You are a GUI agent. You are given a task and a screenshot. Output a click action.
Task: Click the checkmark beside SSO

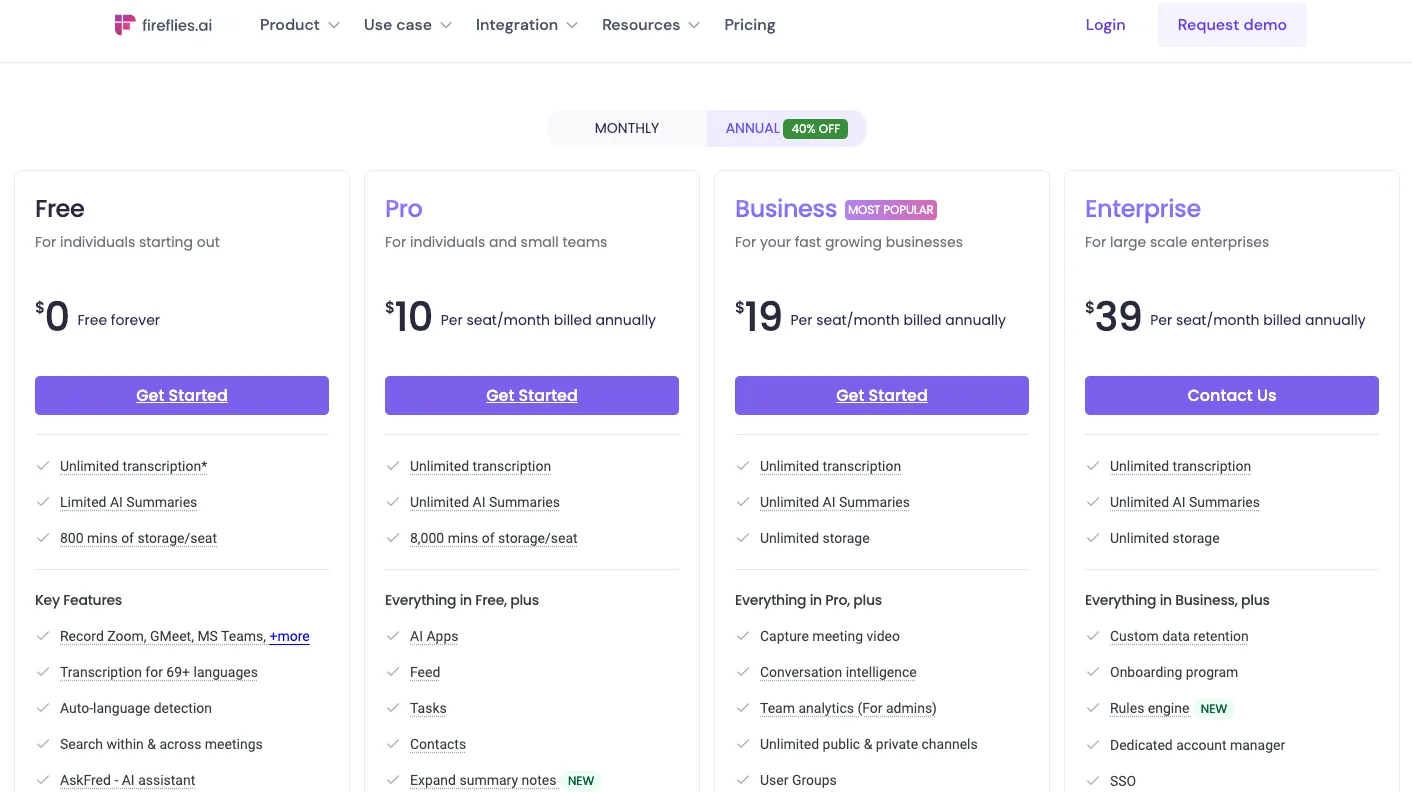(1093, 781)
